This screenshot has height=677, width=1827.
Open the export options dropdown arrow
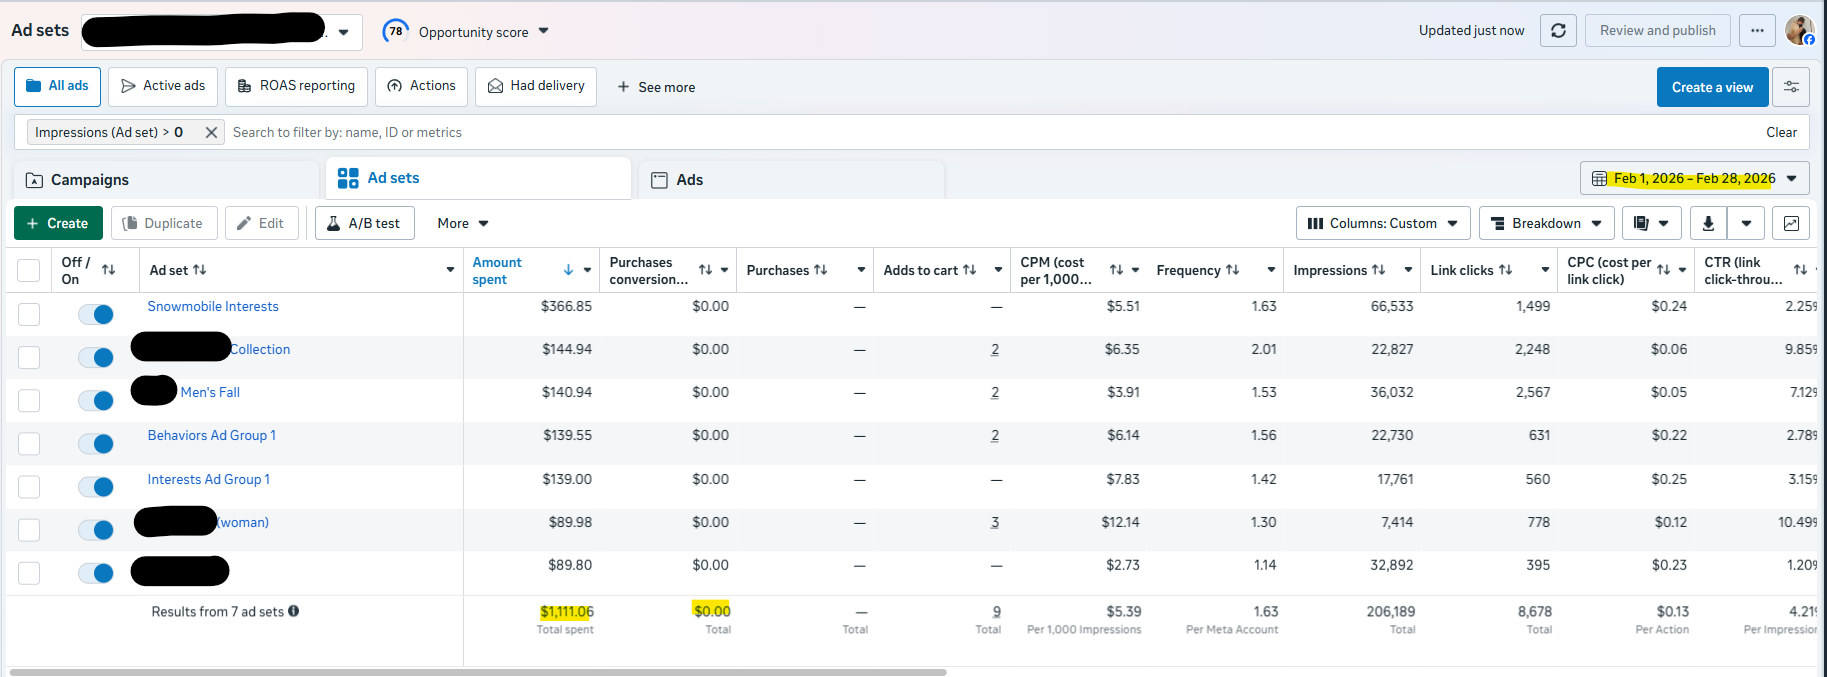(1746, 223)
